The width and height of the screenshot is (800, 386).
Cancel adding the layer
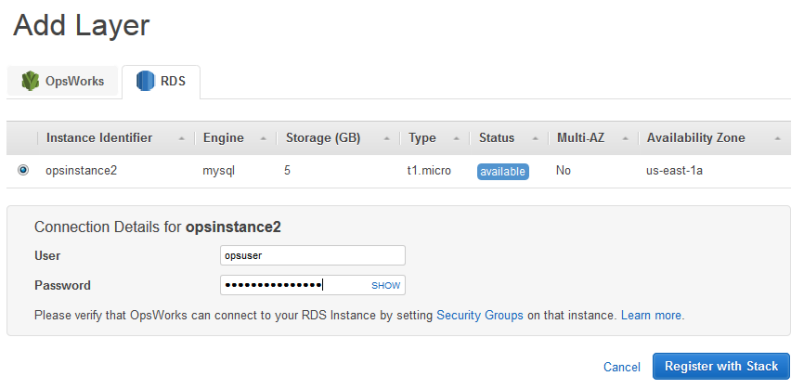coord(621,367)
